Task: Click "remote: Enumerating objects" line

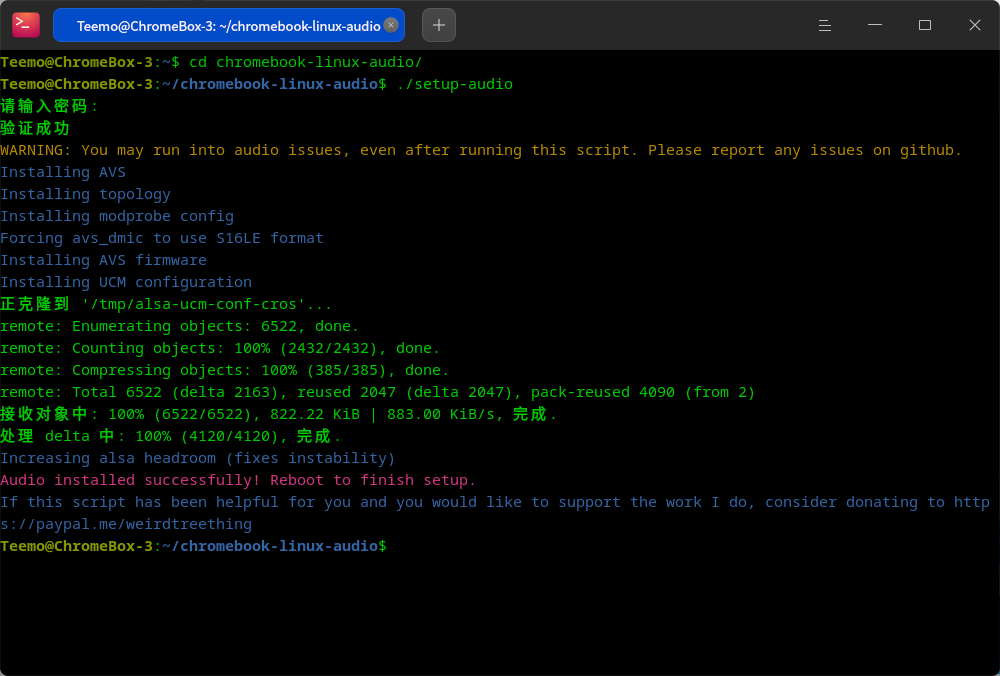Action: coord(180,326)
